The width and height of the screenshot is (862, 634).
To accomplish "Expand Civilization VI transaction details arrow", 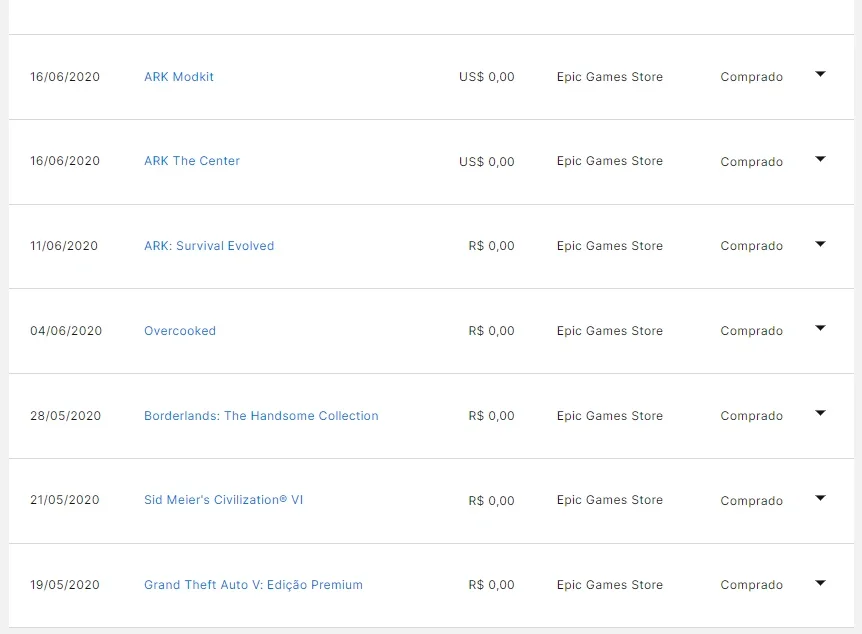I will (x=820, y=498).
